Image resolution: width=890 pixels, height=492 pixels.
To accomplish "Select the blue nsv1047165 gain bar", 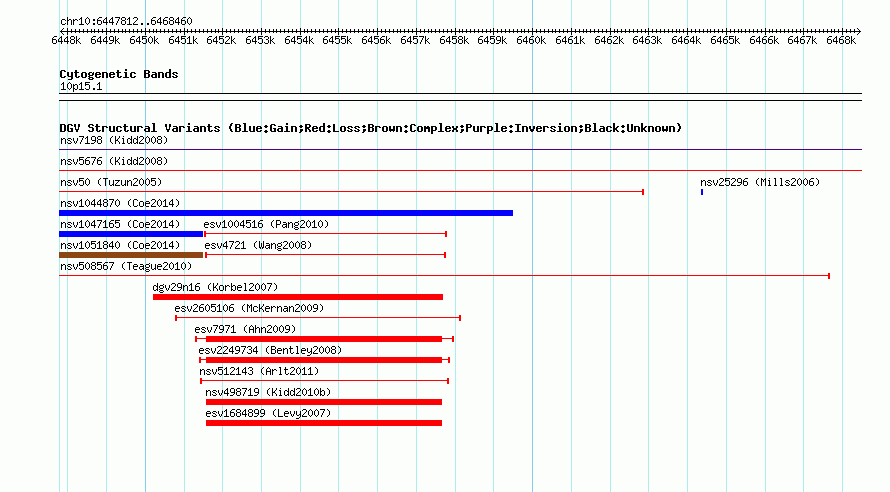I will pyautogui.click(x=131, y=234).
